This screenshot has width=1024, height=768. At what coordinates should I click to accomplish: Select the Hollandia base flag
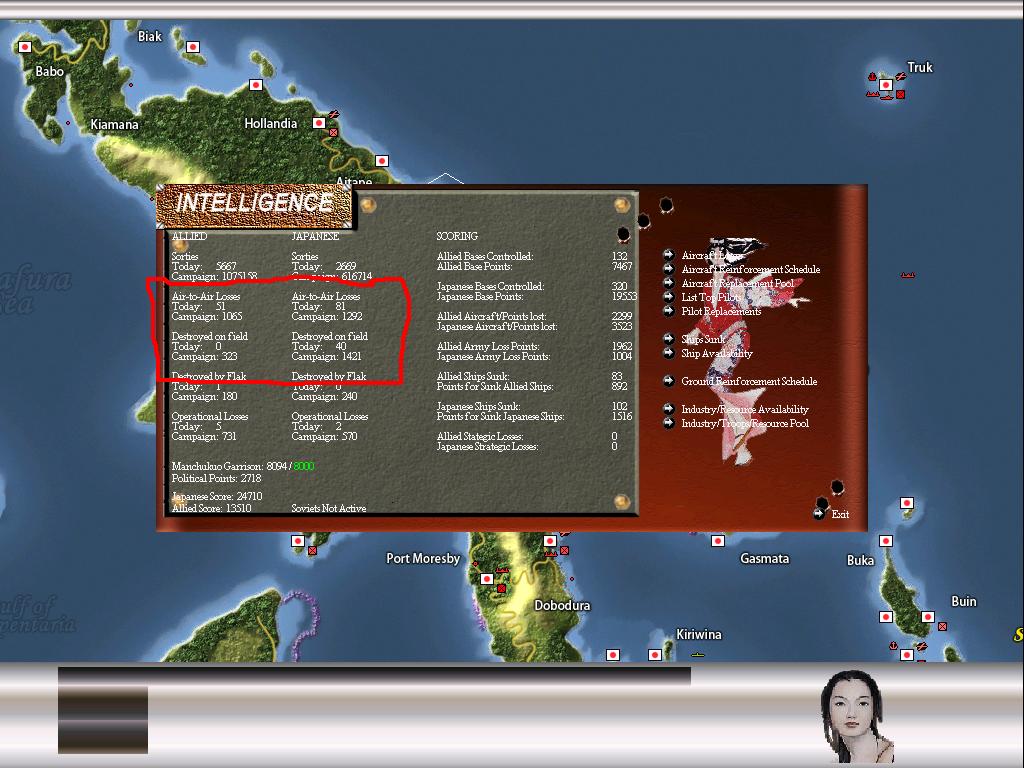(319, 123)
